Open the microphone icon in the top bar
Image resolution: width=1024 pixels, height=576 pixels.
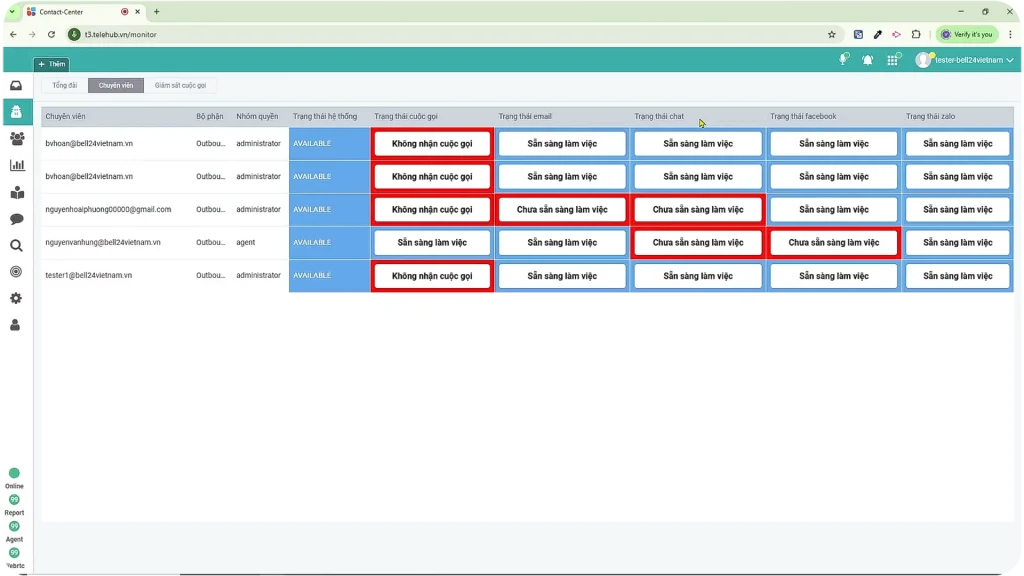[844, 60]
